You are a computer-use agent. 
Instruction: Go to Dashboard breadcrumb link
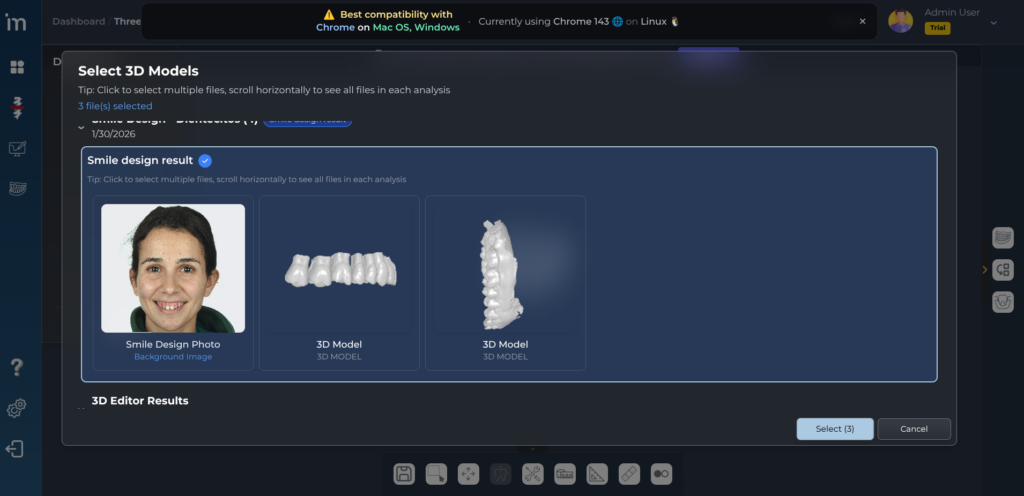click(78, 21)
